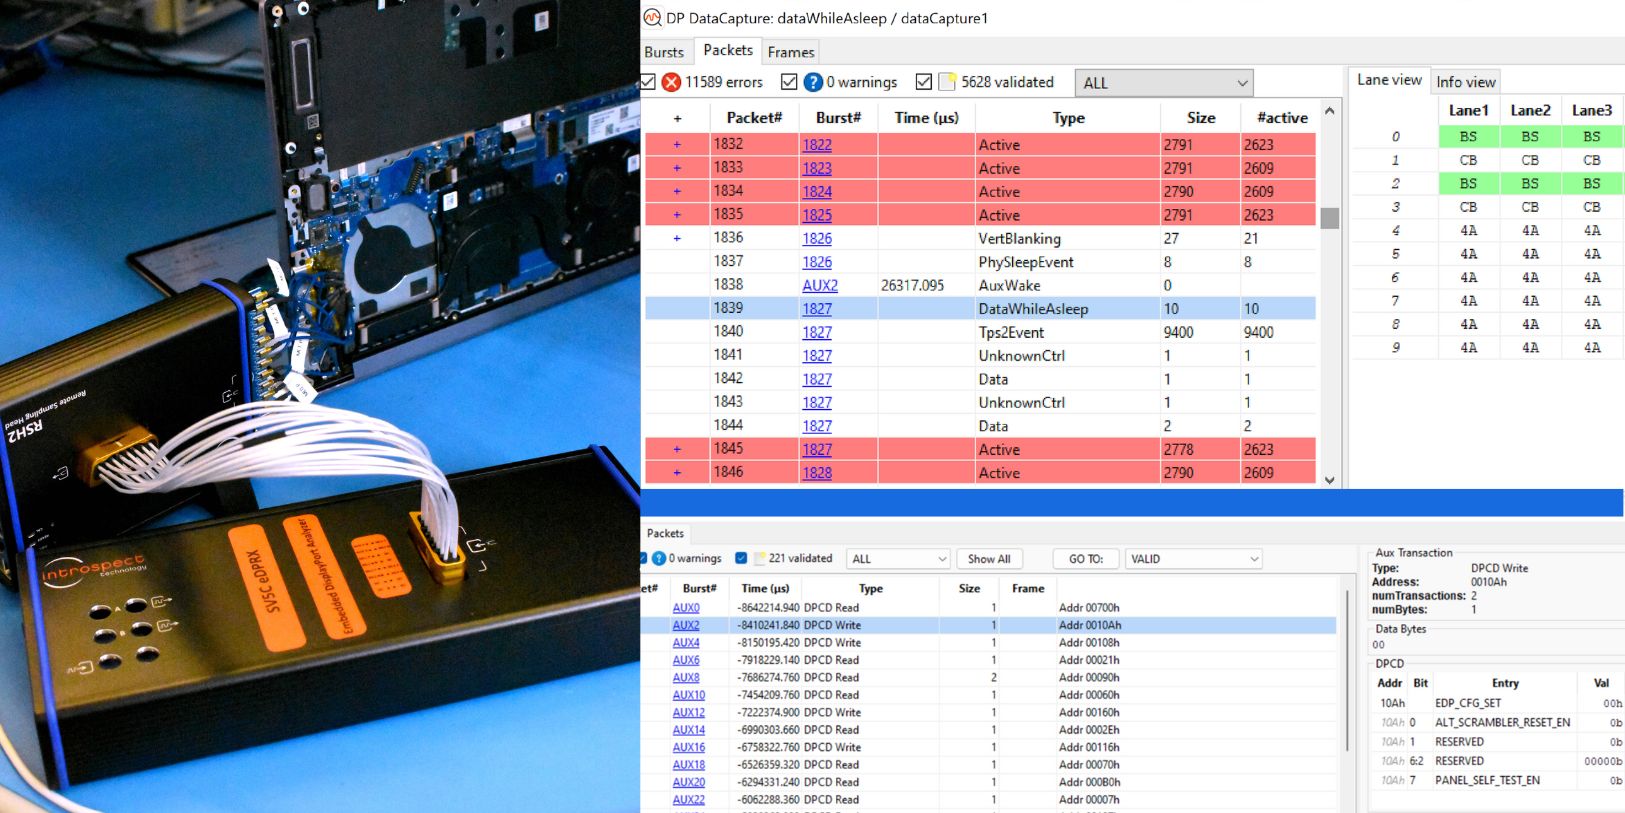Select the Packets tab at top
Viewport: 1625px width, 813px height.
(728, 50)
